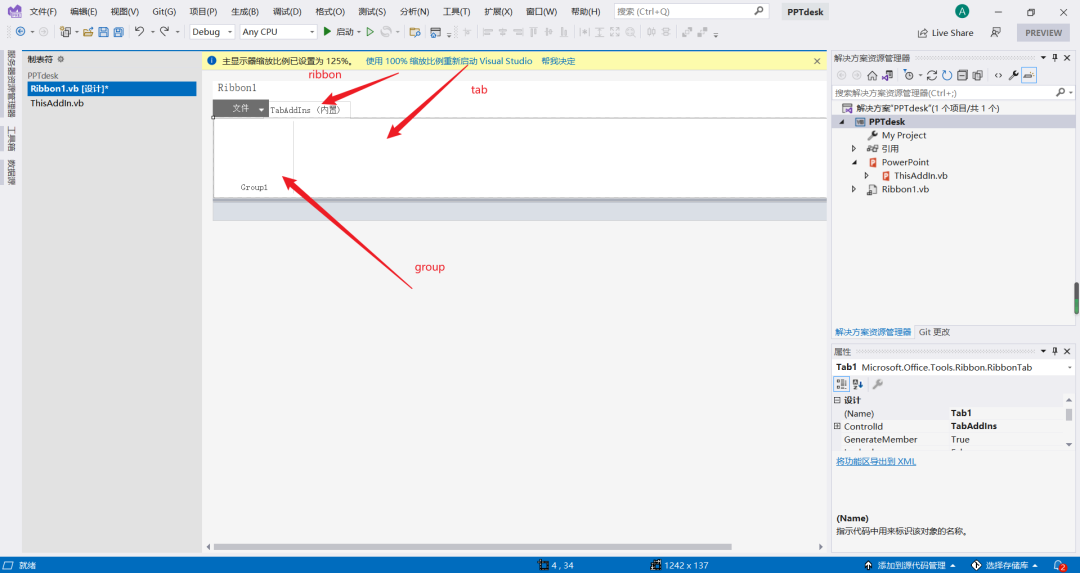Open the Undo history dropdown arrow
The height and width of the screenshot is (573, 1080).
pos(152,32)
